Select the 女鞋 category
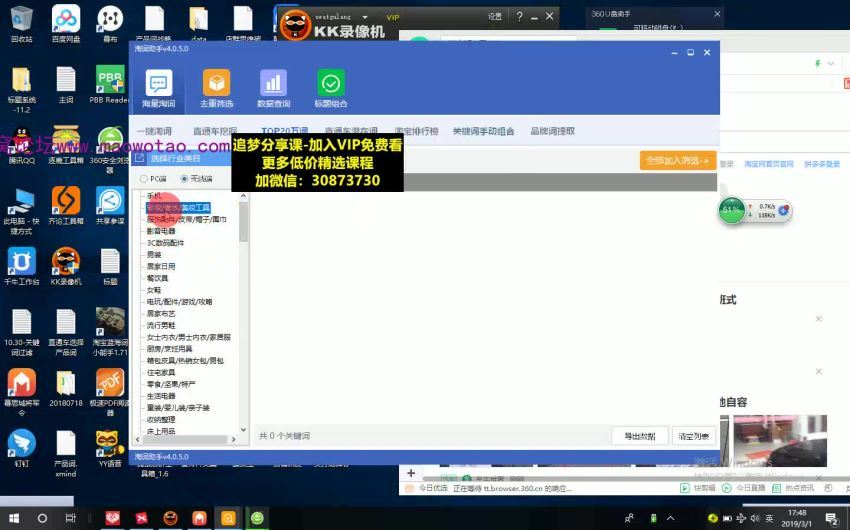850x530 pixels. click(x=154, y=290)
